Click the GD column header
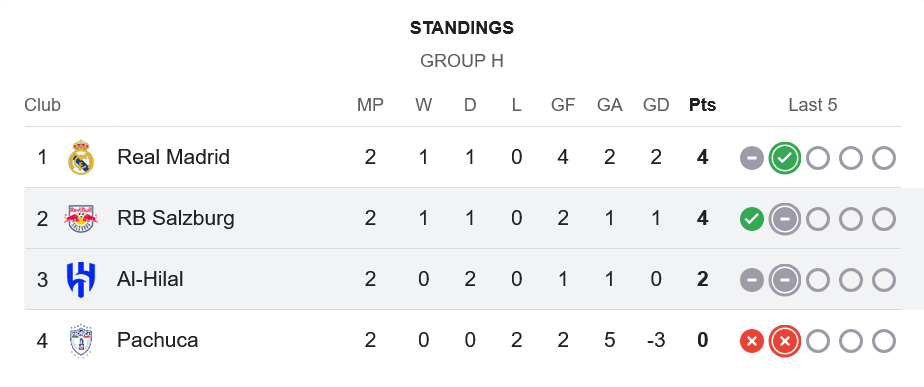 point(656,105)
